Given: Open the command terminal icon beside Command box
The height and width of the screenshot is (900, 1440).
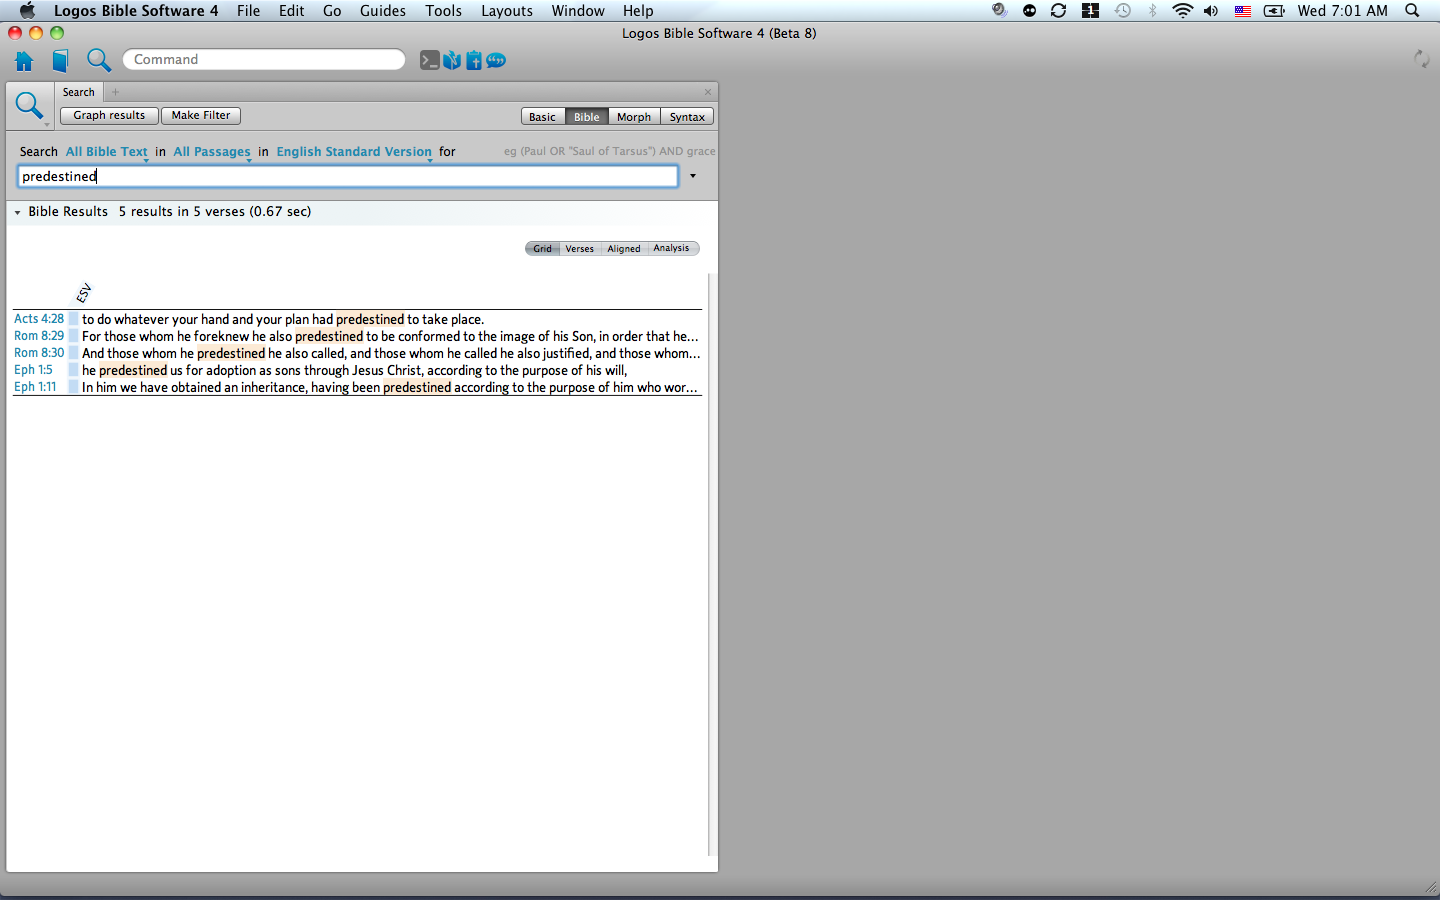Looking at the screenshot, I should coord(429,60).
